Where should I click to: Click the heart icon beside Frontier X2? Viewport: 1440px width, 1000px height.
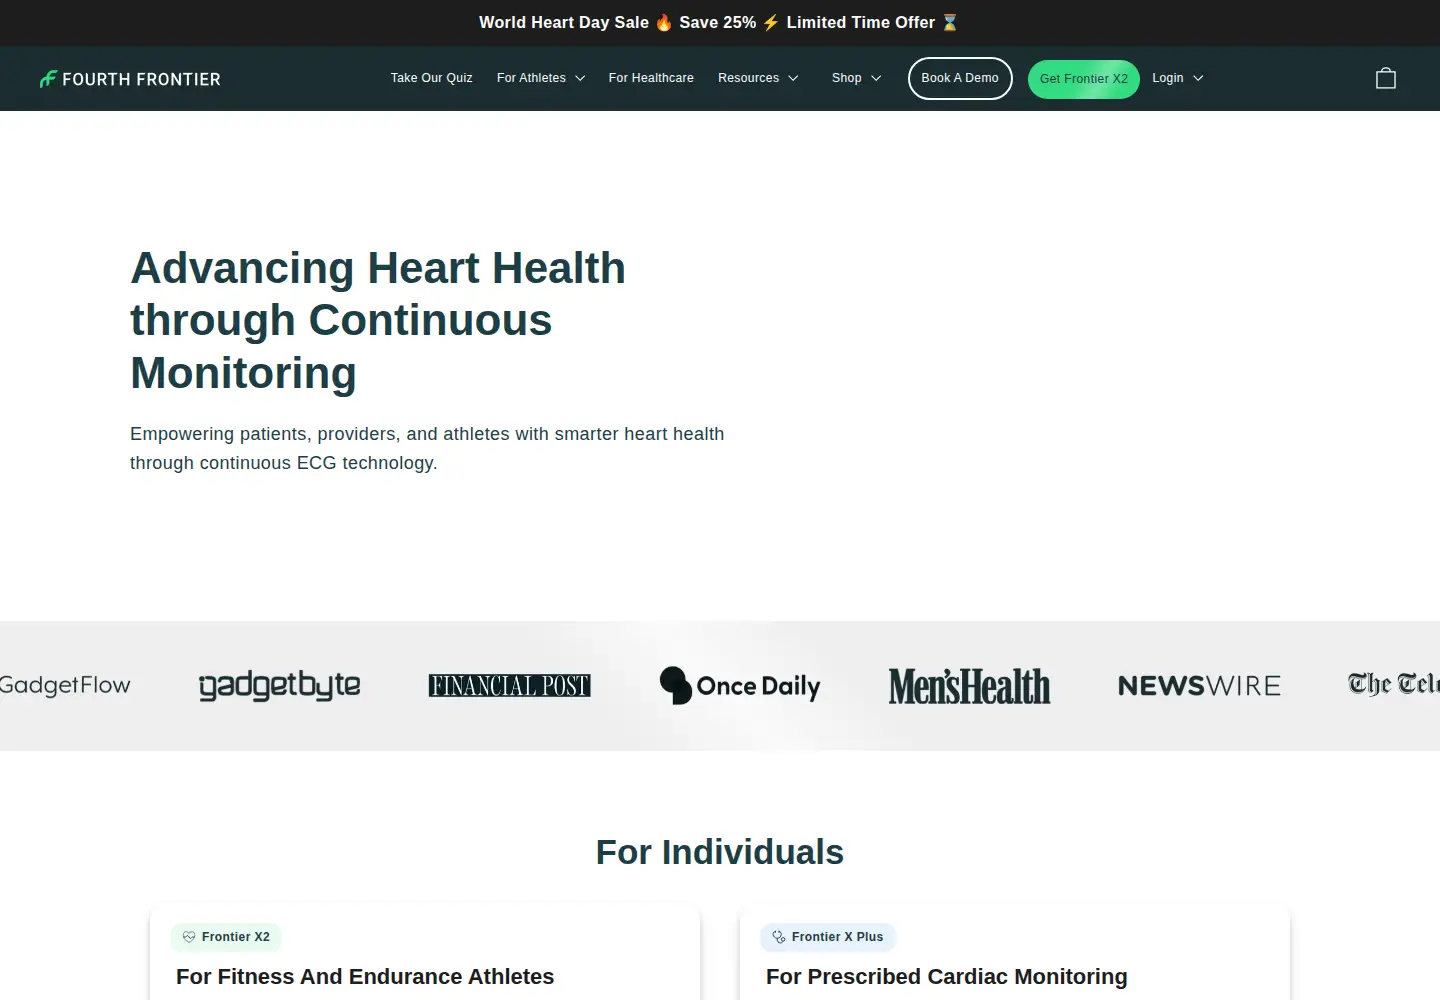(189, 937)
